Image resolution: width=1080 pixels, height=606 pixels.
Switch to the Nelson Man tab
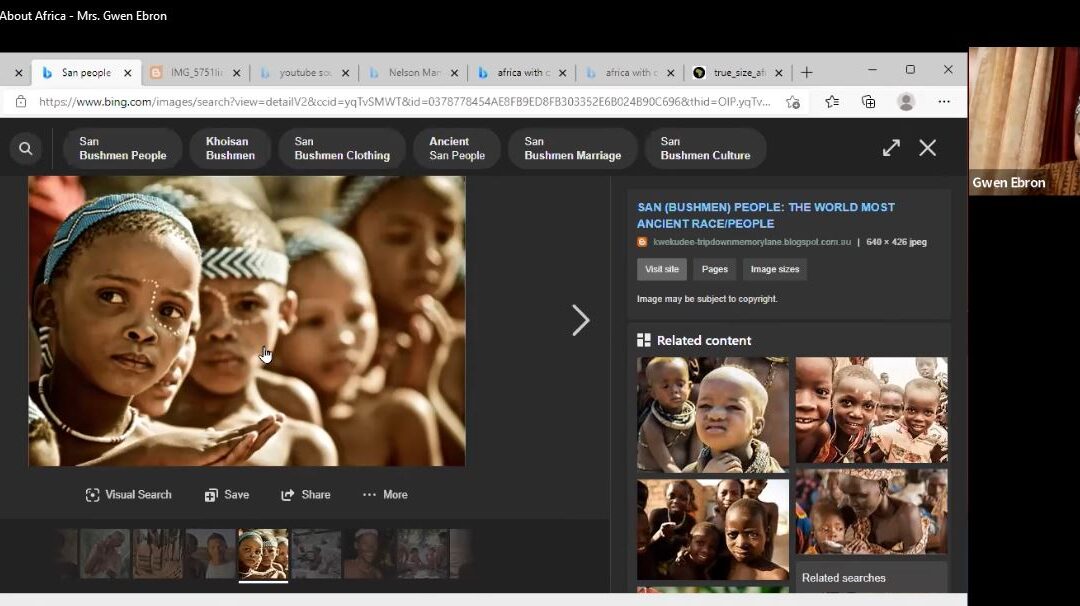[x=413, y=72]
